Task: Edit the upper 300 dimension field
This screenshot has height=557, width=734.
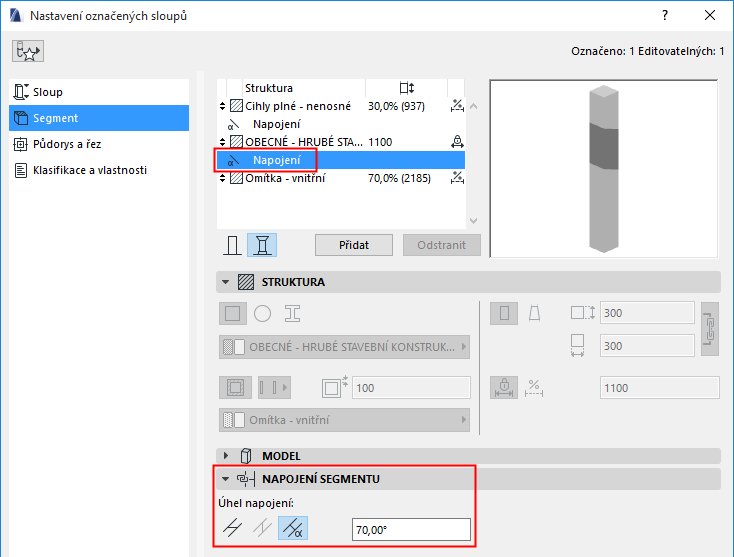Action: (647, 313)
